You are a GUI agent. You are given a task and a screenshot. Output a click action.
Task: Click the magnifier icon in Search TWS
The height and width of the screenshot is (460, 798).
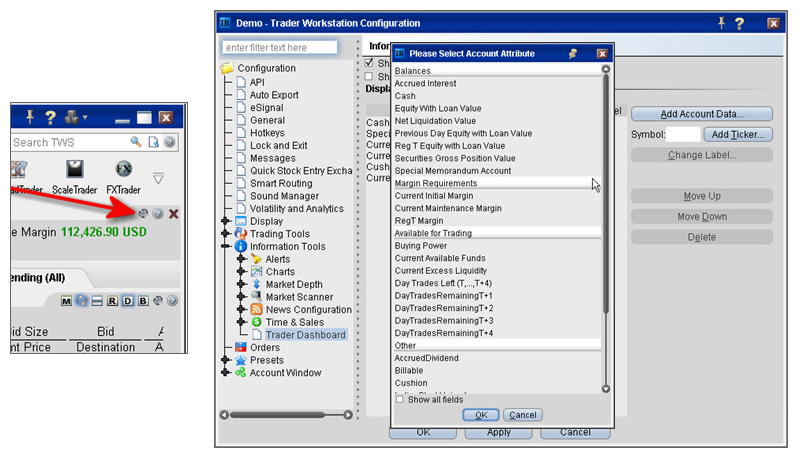click(136, 141)
